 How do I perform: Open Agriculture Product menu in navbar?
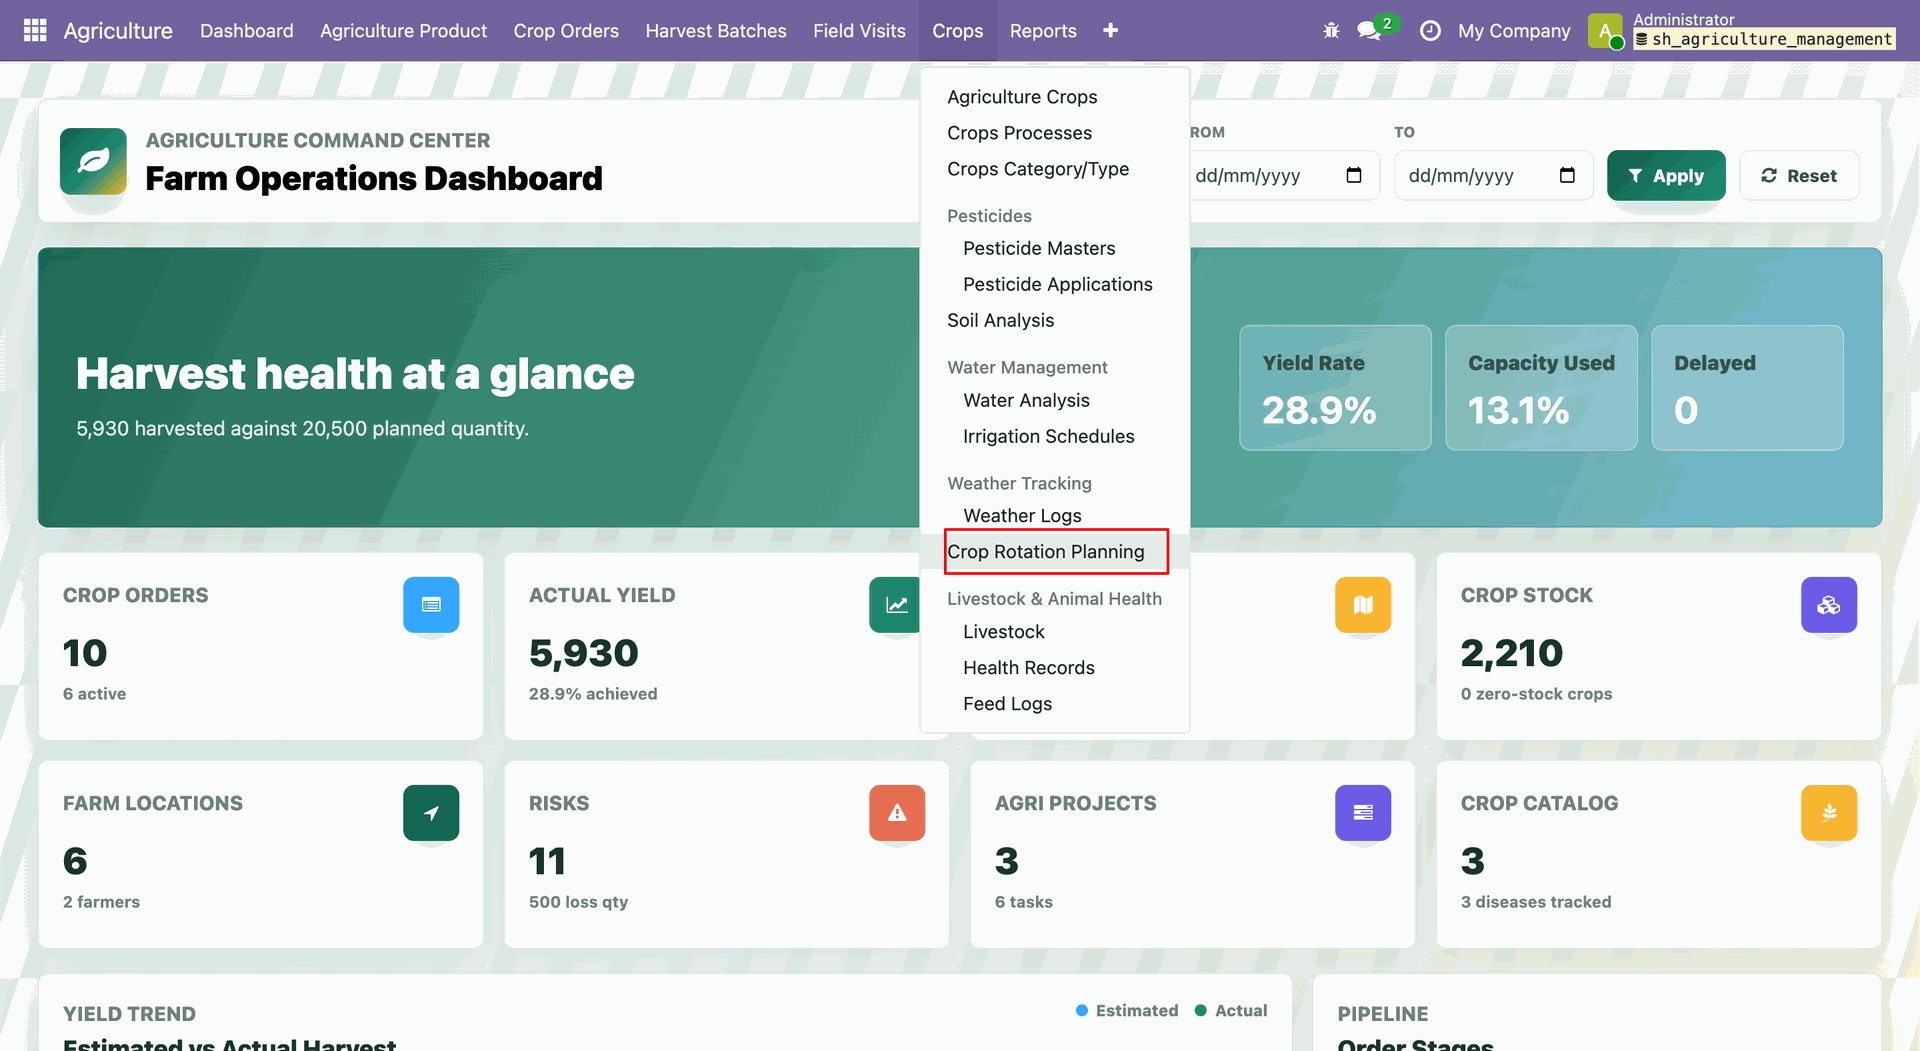[404, 31]
